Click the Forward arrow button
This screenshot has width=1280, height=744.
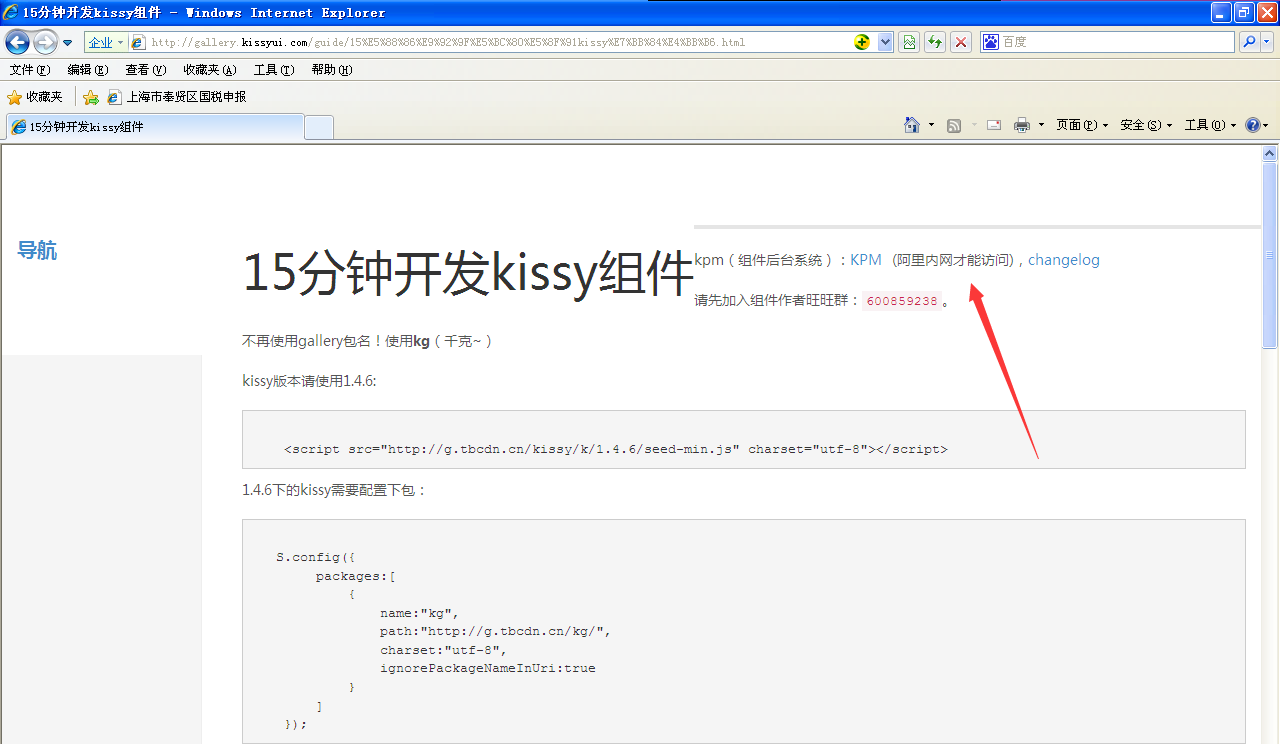(45, 42)
